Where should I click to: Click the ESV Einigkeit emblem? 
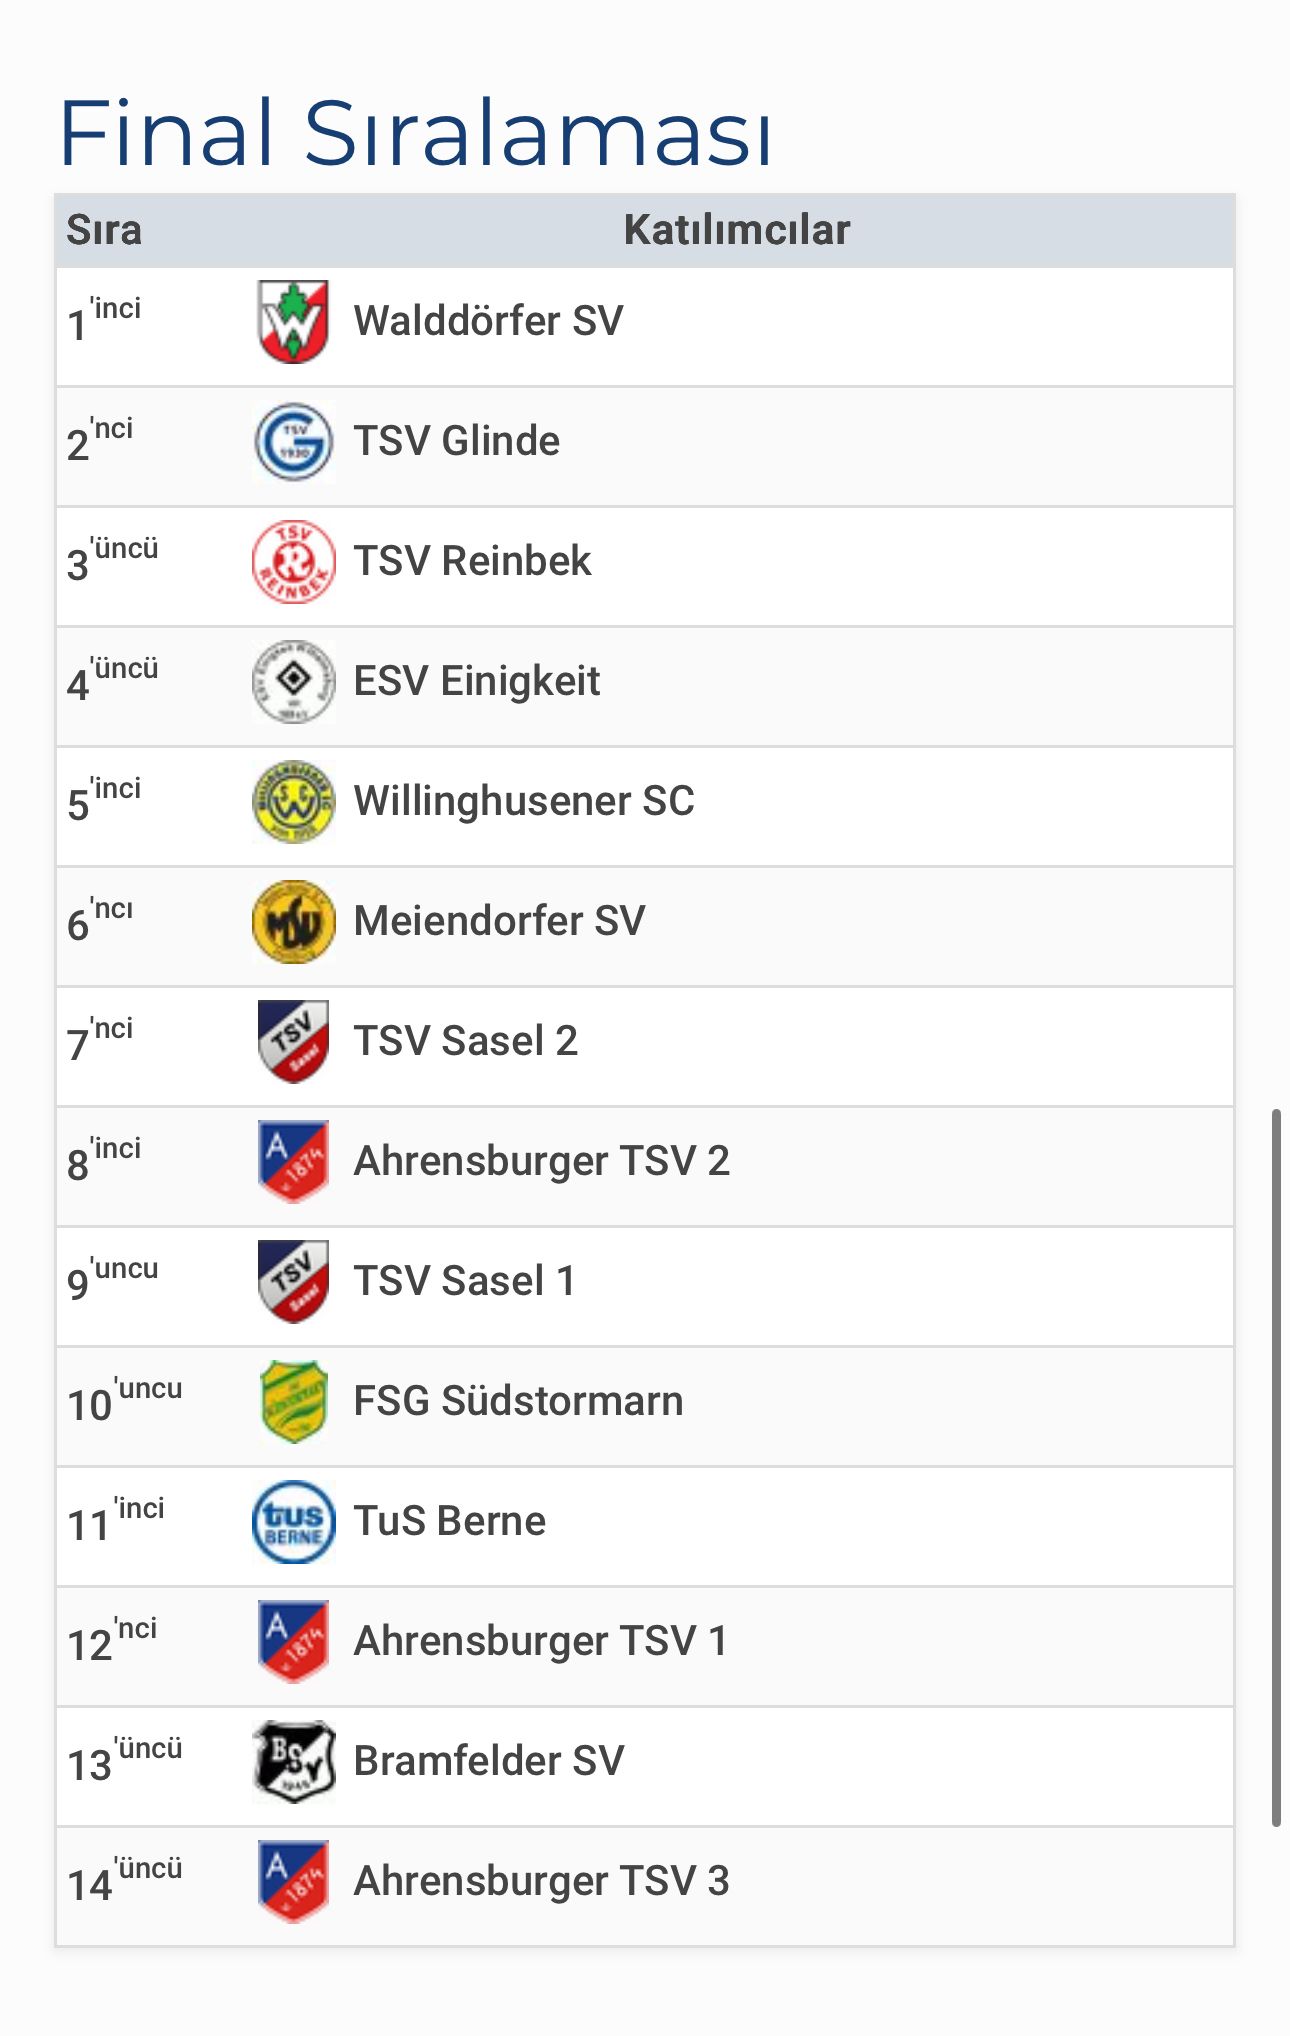pyautogui.click(x=293, y=682)
